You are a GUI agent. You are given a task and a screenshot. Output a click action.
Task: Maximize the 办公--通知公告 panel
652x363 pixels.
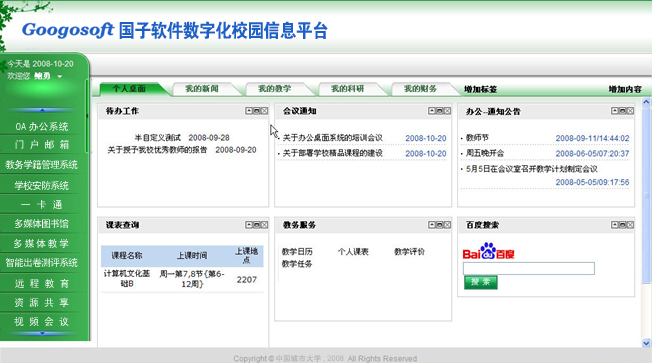coord(622,111)
